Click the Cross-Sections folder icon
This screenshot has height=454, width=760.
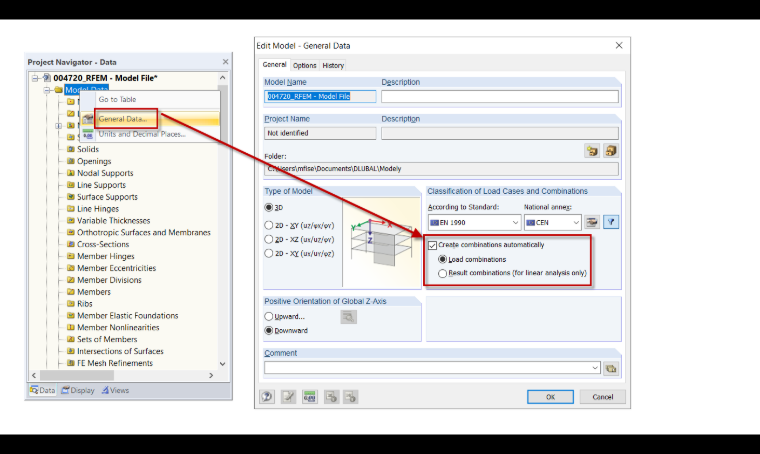(71, 244)
